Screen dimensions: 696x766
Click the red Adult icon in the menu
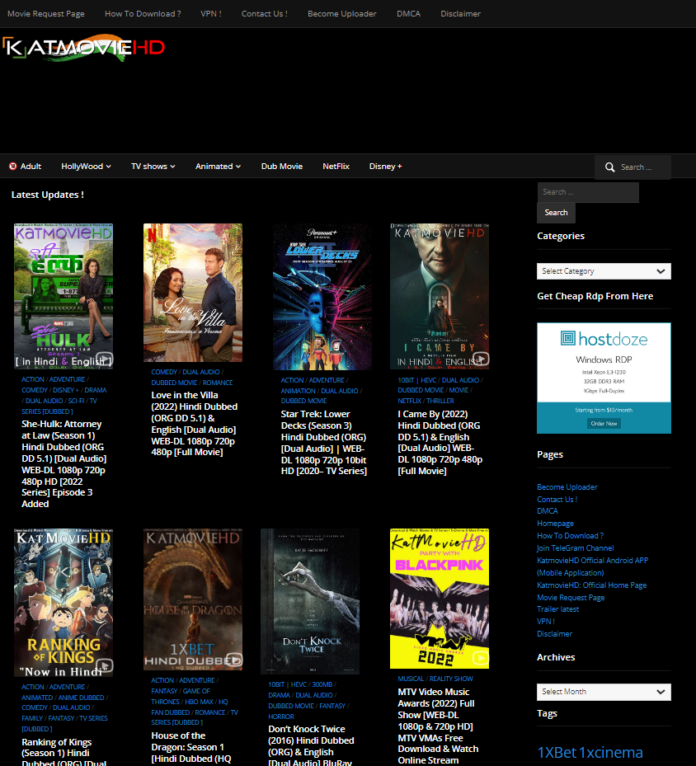click(13, 166)
